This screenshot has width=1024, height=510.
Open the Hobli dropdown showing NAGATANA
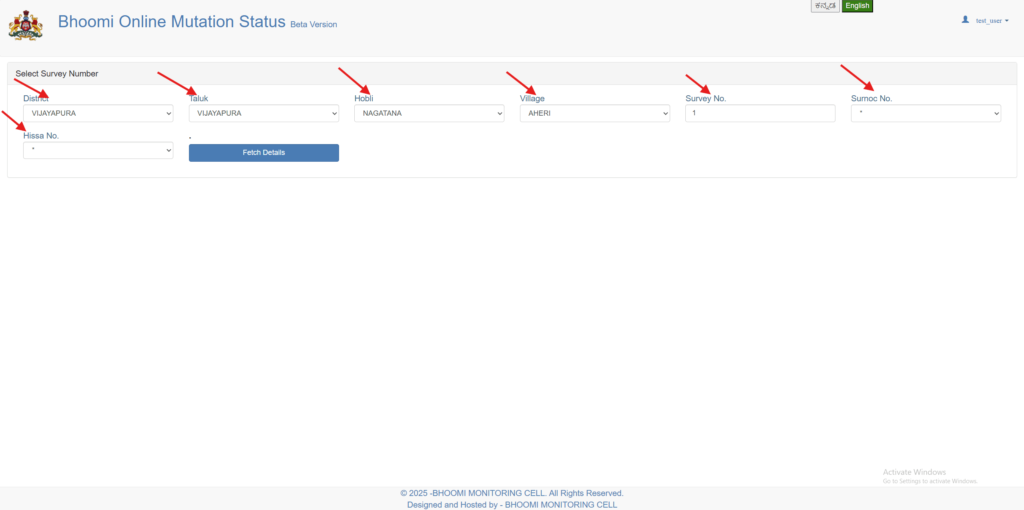click(x=429, y=114)
